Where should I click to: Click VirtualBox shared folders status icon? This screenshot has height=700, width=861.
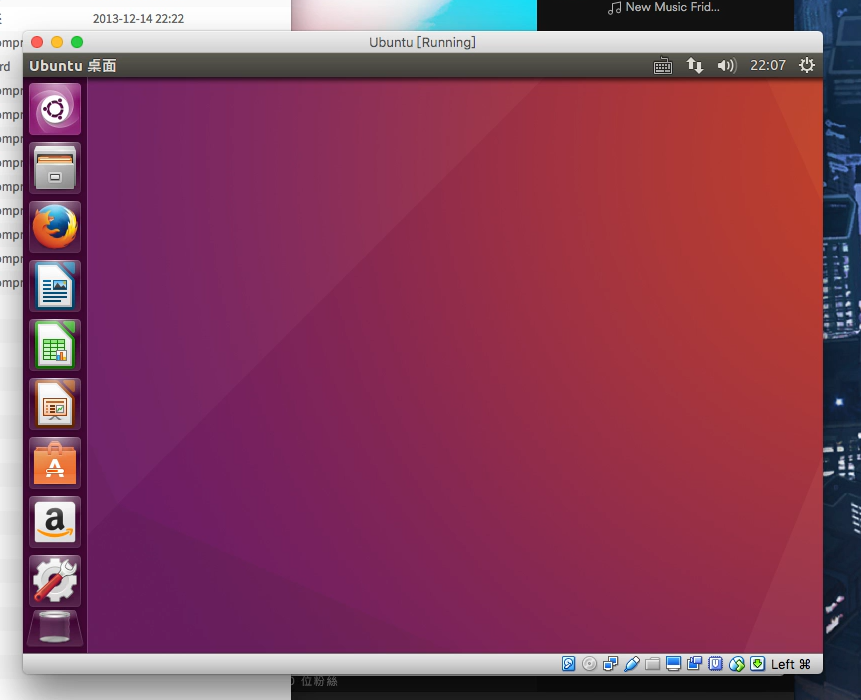(652, 664)
